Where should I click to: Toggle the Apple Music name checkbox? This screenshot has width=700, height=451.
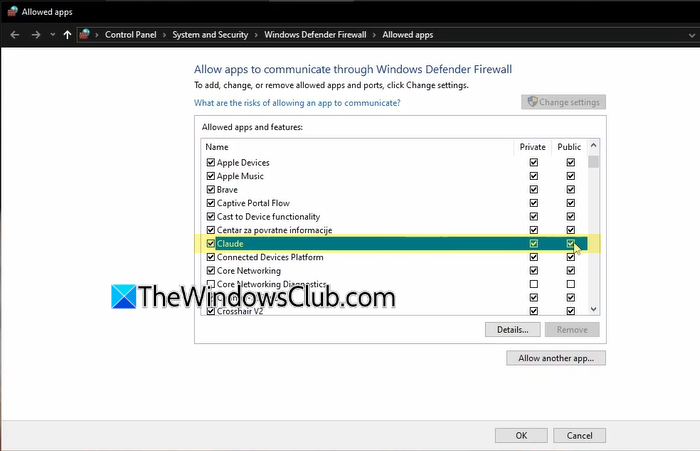coord(211,176)
